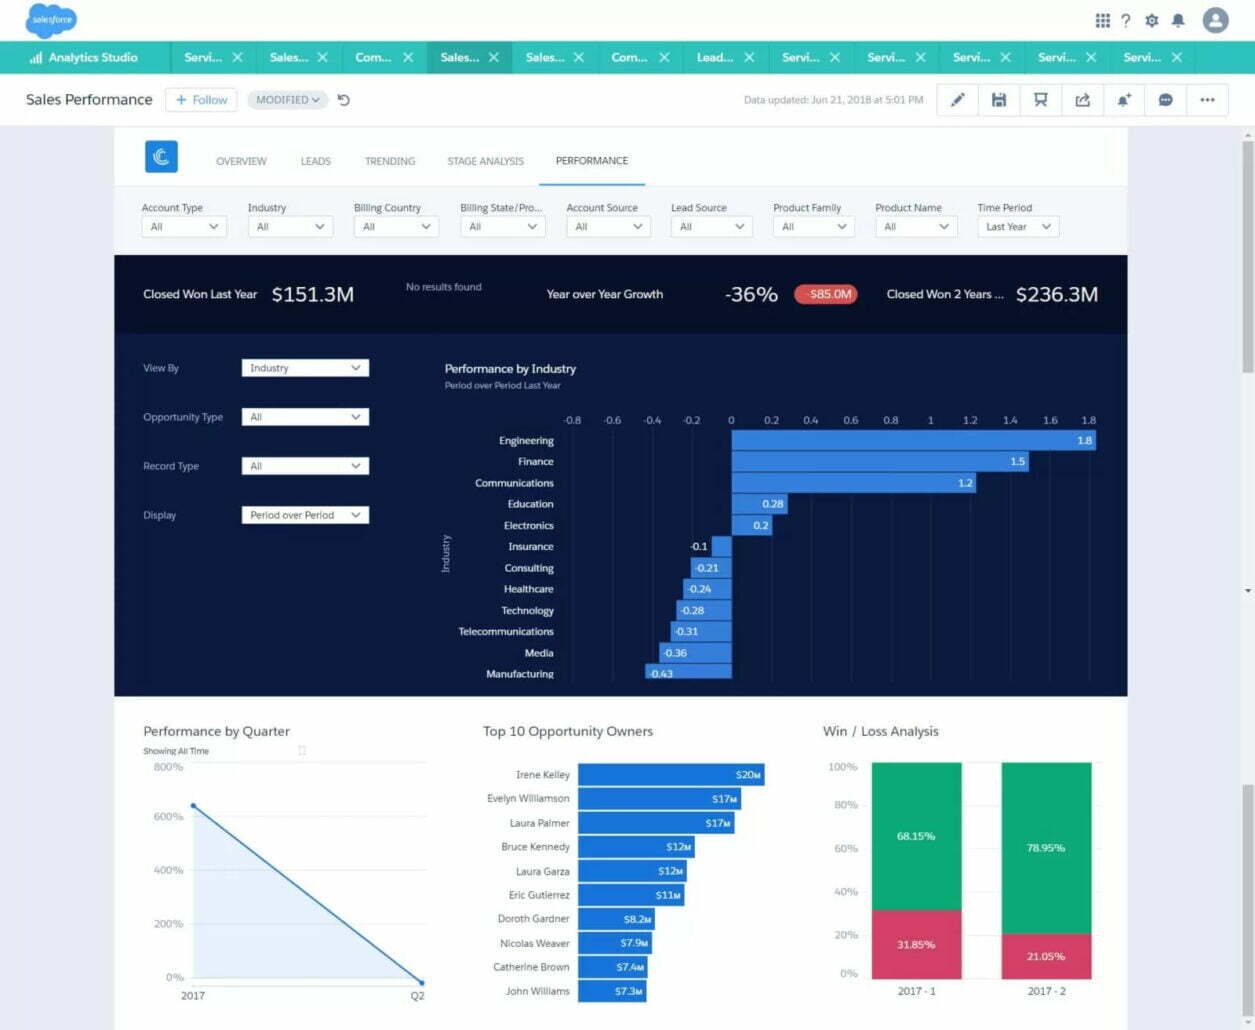The width and height of the screenshot is (1255, 1030).
Task: Open dashboard annotations chat bubble icon
Action: pyautogui.click(x=1165, y=100)
